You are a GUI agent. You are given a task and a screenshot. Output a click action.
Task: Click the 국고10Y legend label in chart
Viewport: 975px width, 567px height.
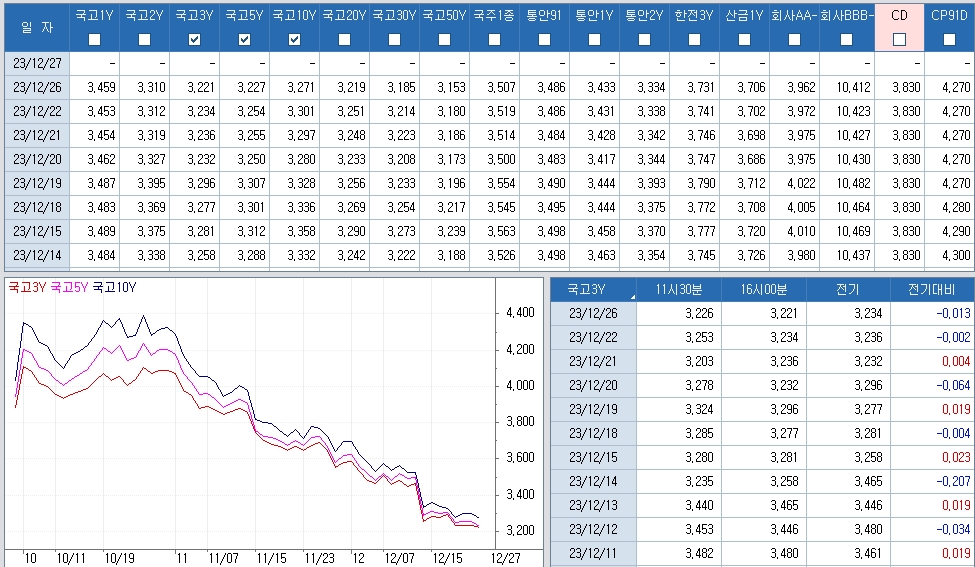tap(114, 287)
